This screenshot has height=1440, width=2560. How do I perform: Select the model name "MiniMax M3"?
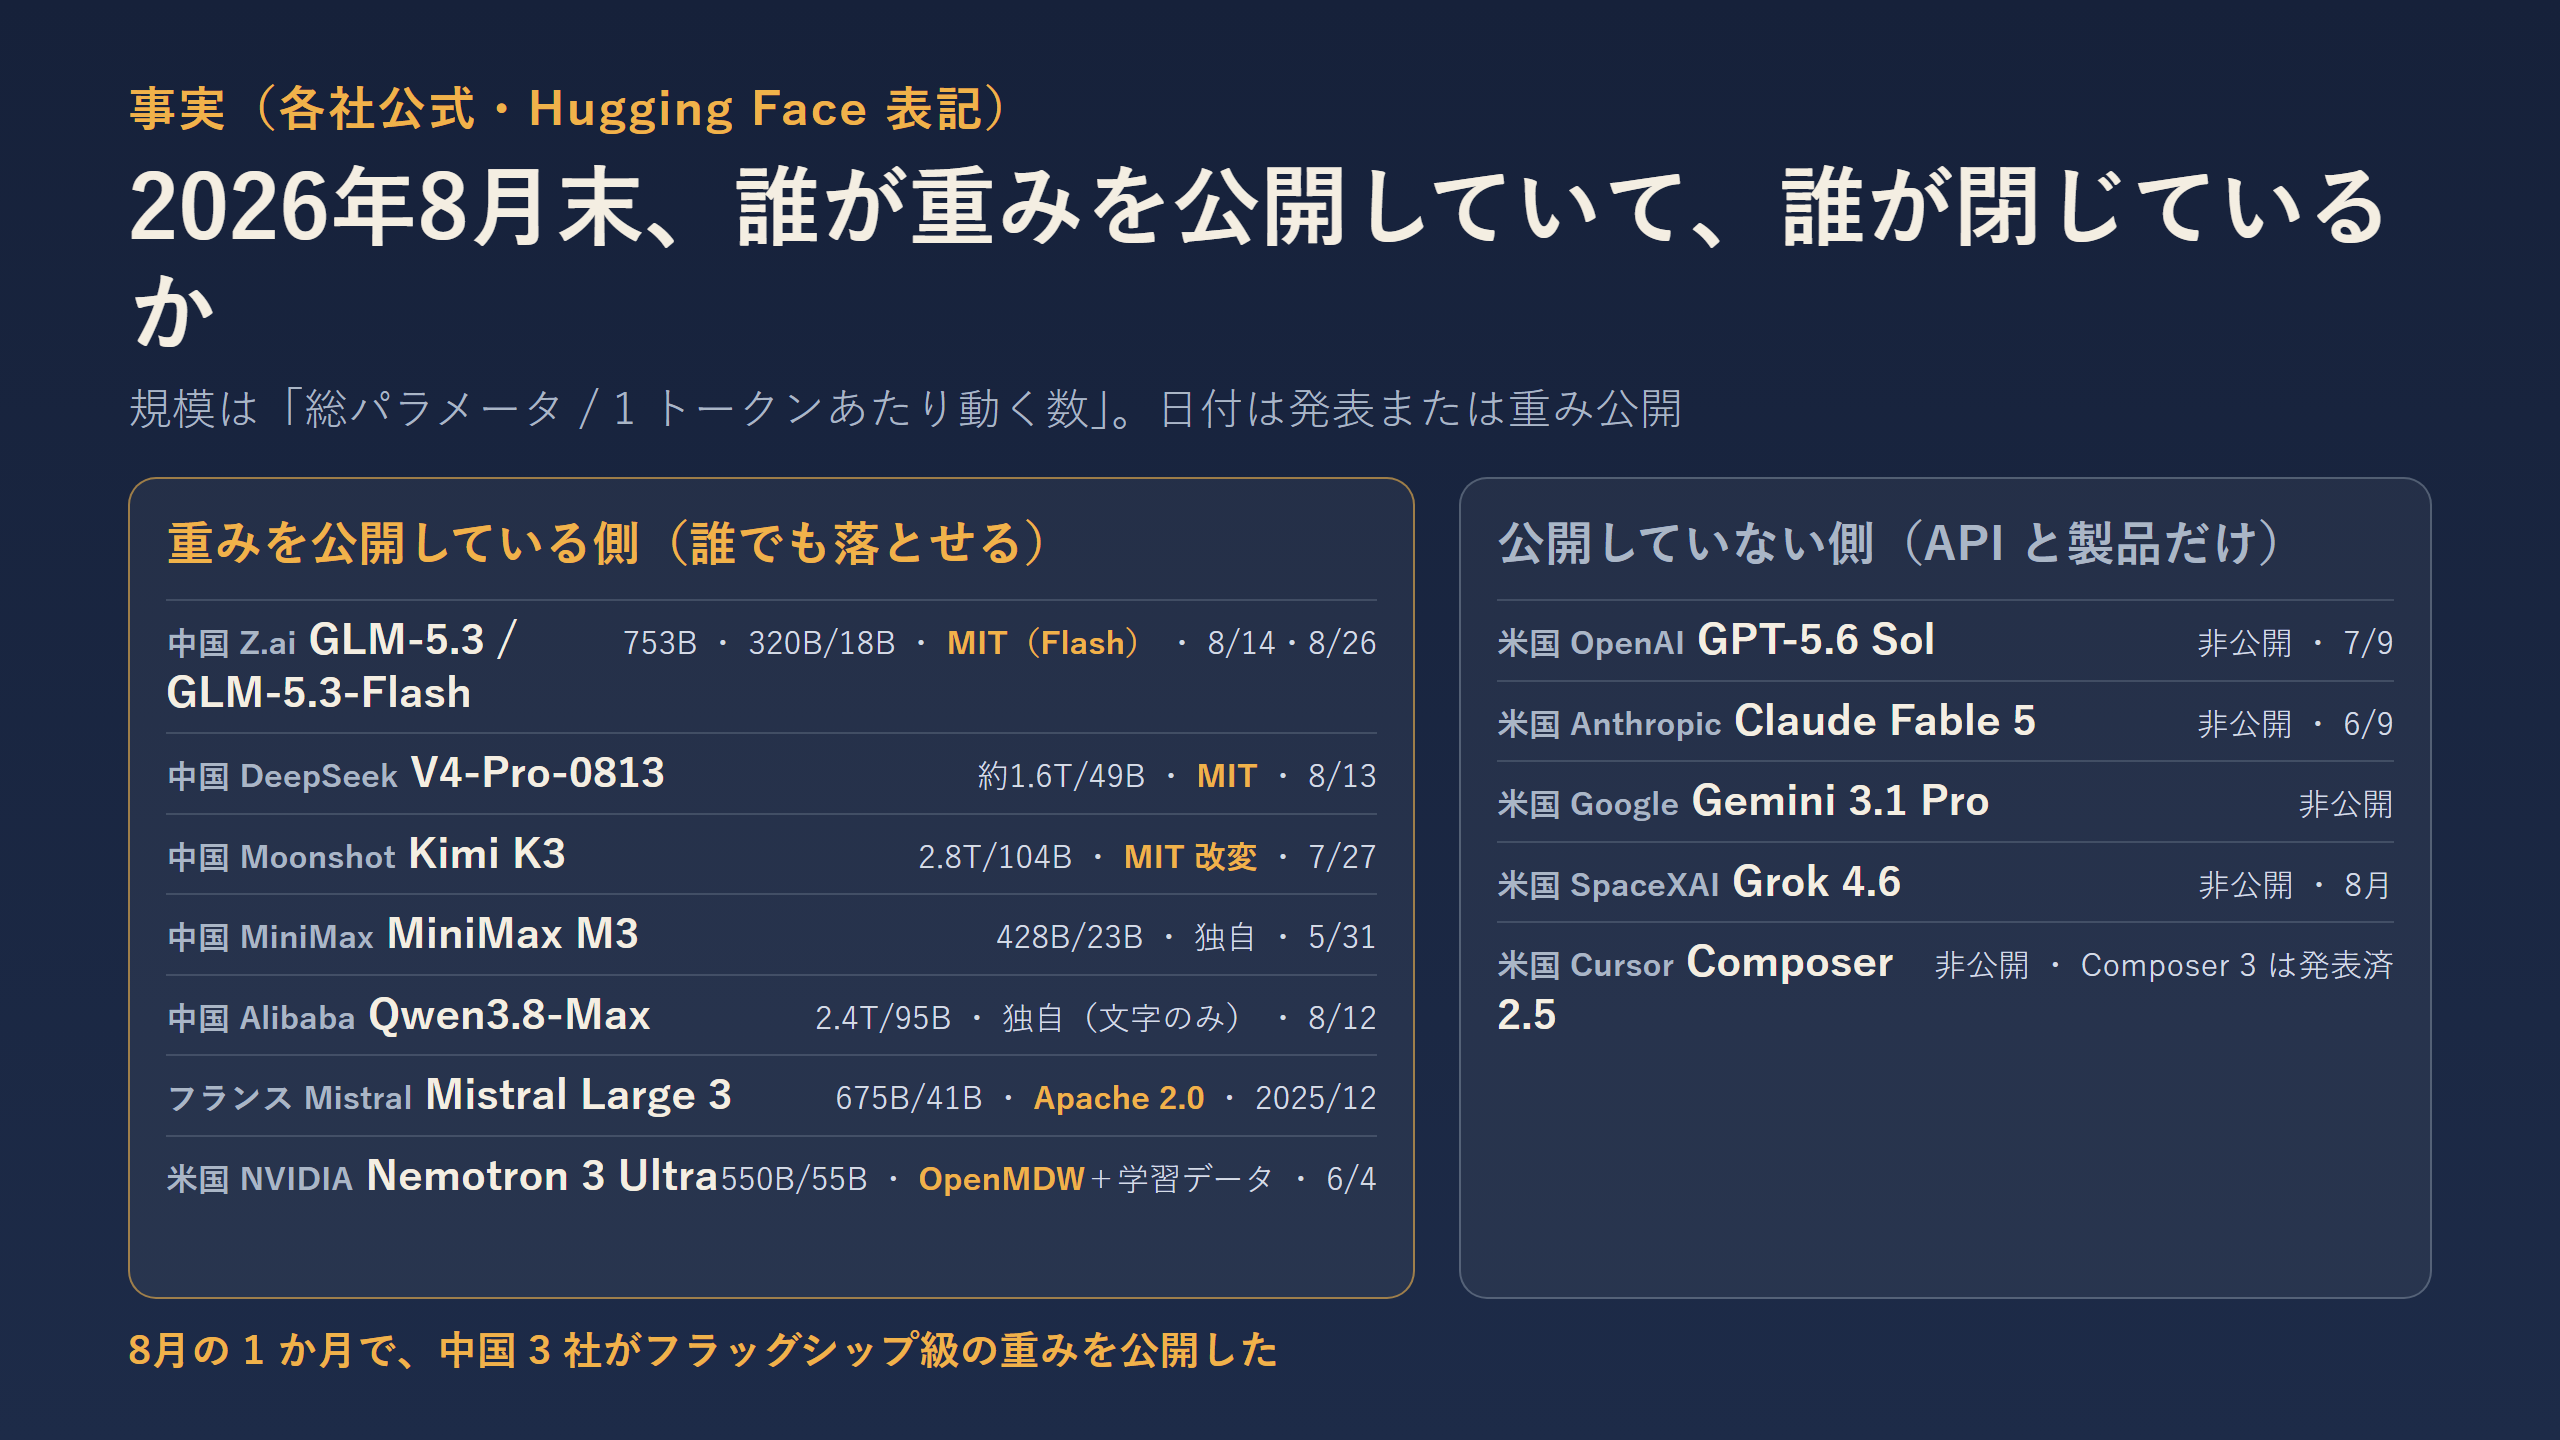click(x=513, y=933)
